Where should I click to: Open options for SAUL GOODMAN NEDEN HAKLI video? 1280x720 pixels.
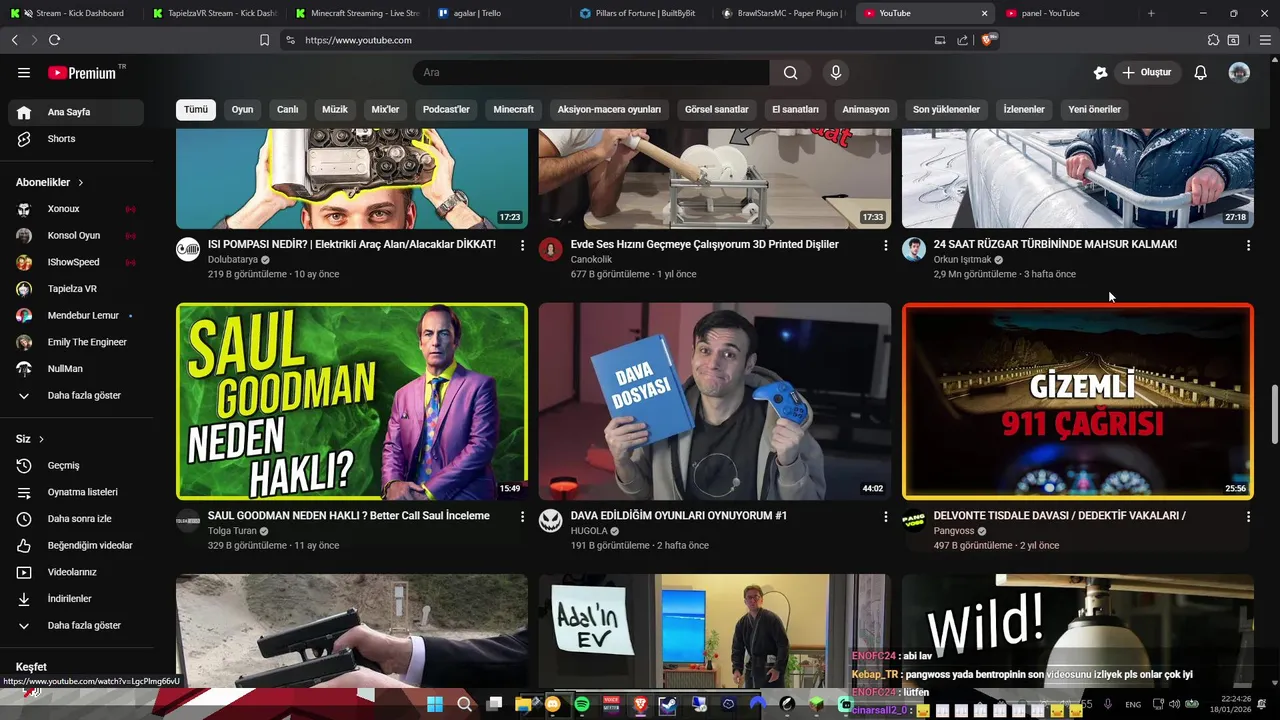click(x=522, y=516)
